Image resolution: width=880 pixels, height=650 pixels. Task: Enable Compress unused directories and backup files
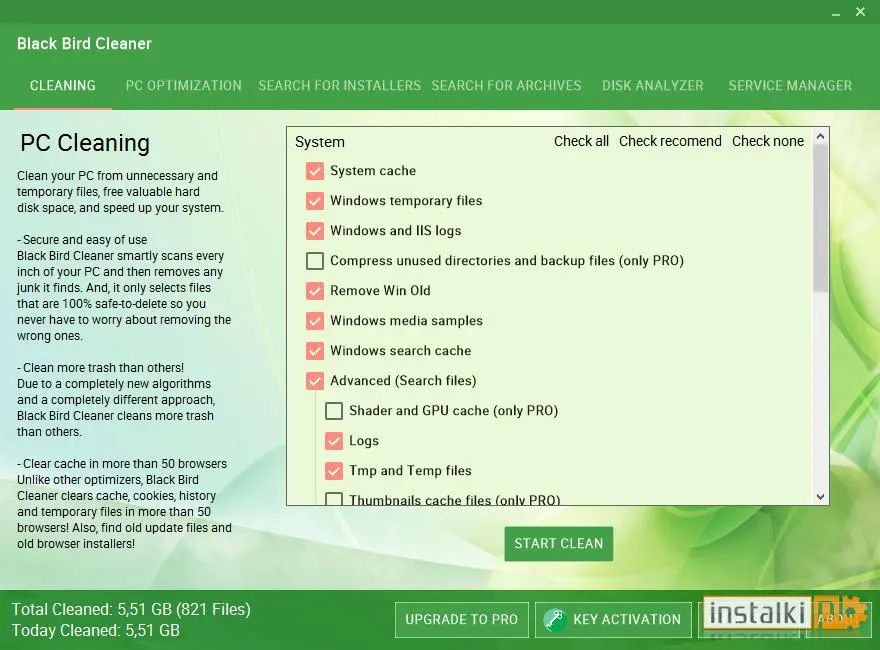pos(315,260)
